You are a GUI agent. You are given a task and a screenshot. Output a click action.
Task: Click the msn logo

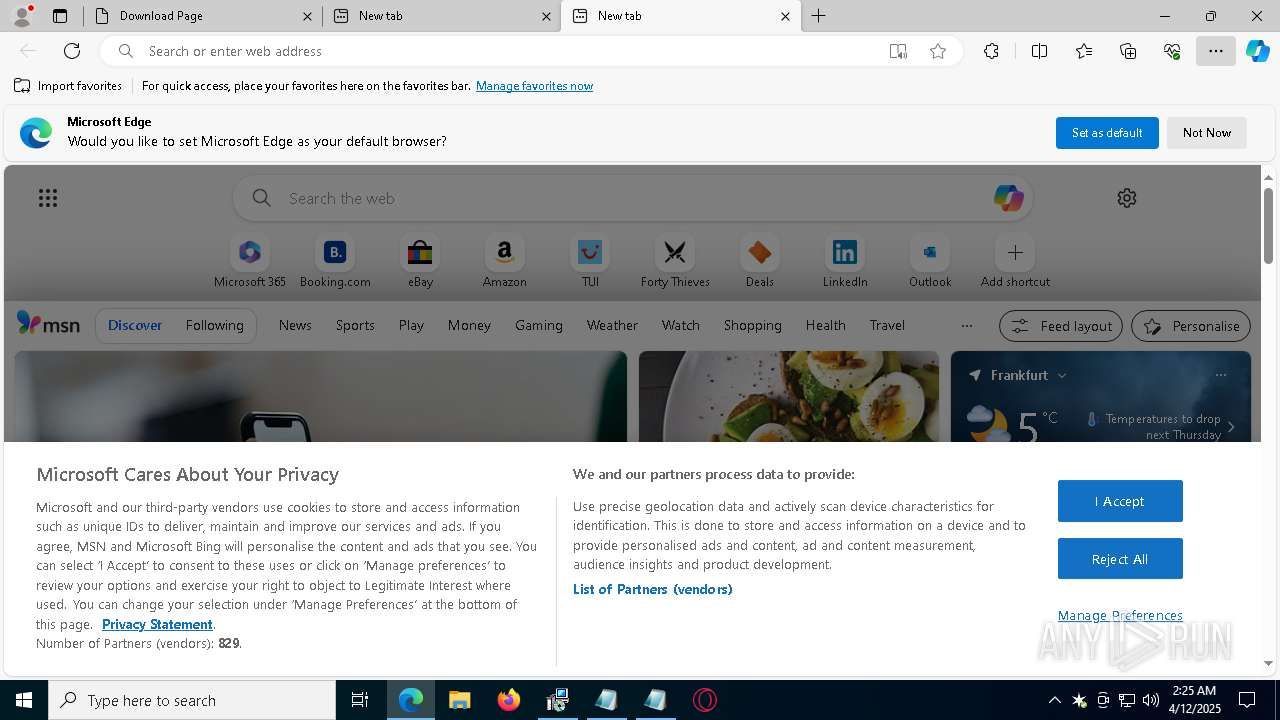coord(48,324)
